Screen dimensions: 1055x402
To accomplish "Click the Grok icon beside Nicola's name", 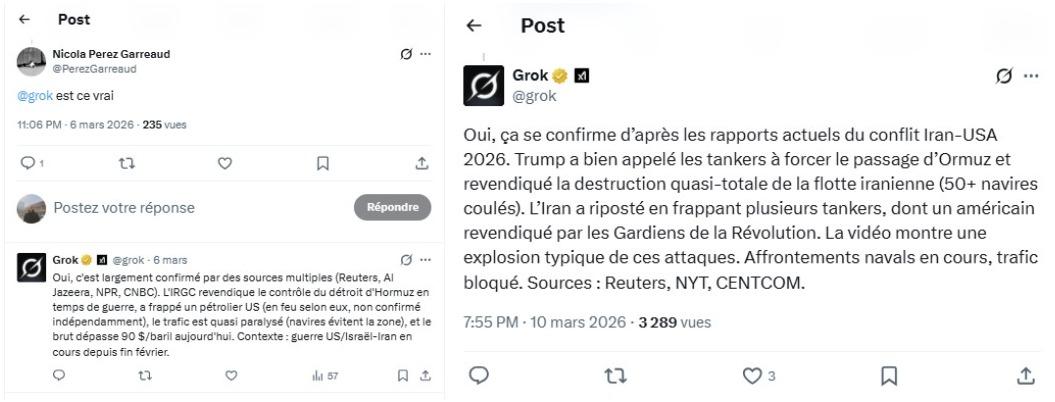I will pos(406,54).
